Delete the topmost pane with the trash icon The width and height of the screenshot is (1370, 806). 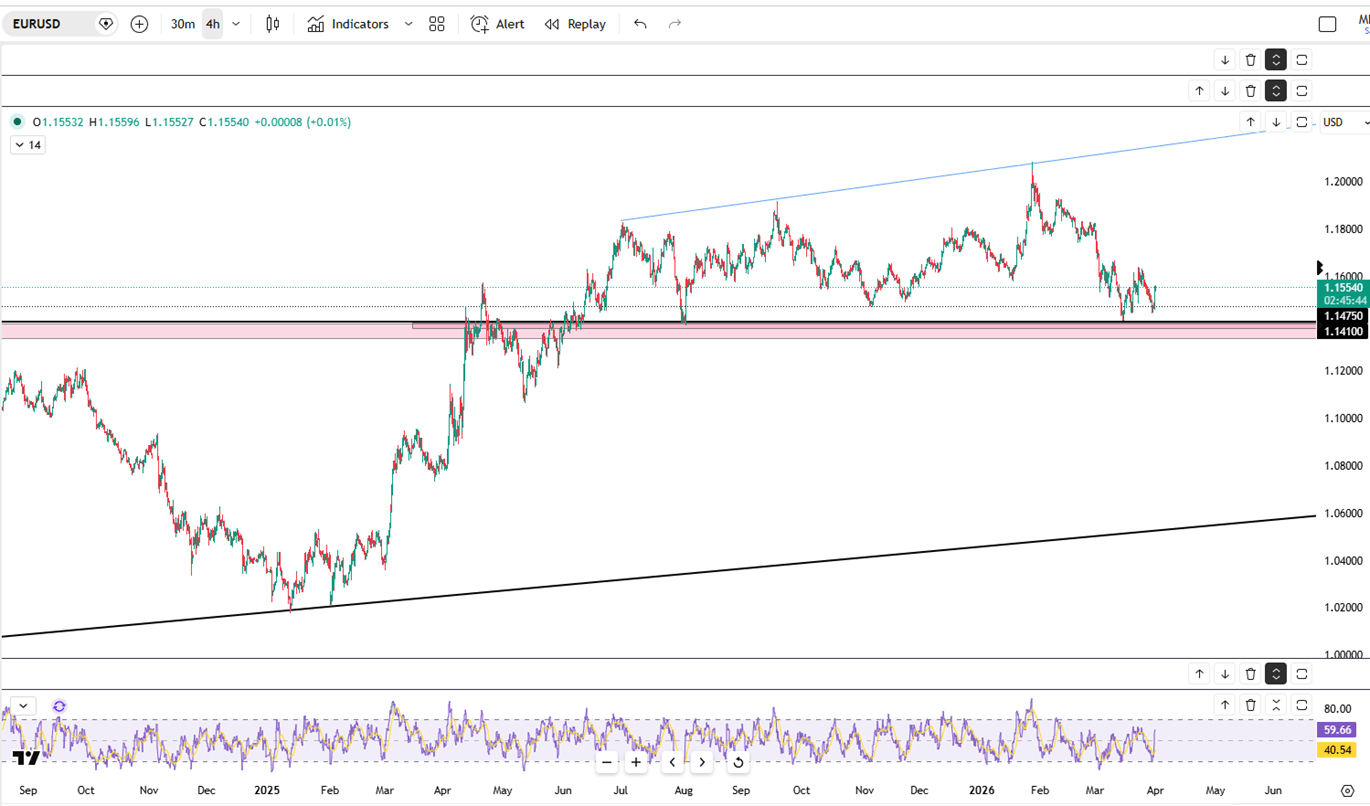coord(1250,60)
